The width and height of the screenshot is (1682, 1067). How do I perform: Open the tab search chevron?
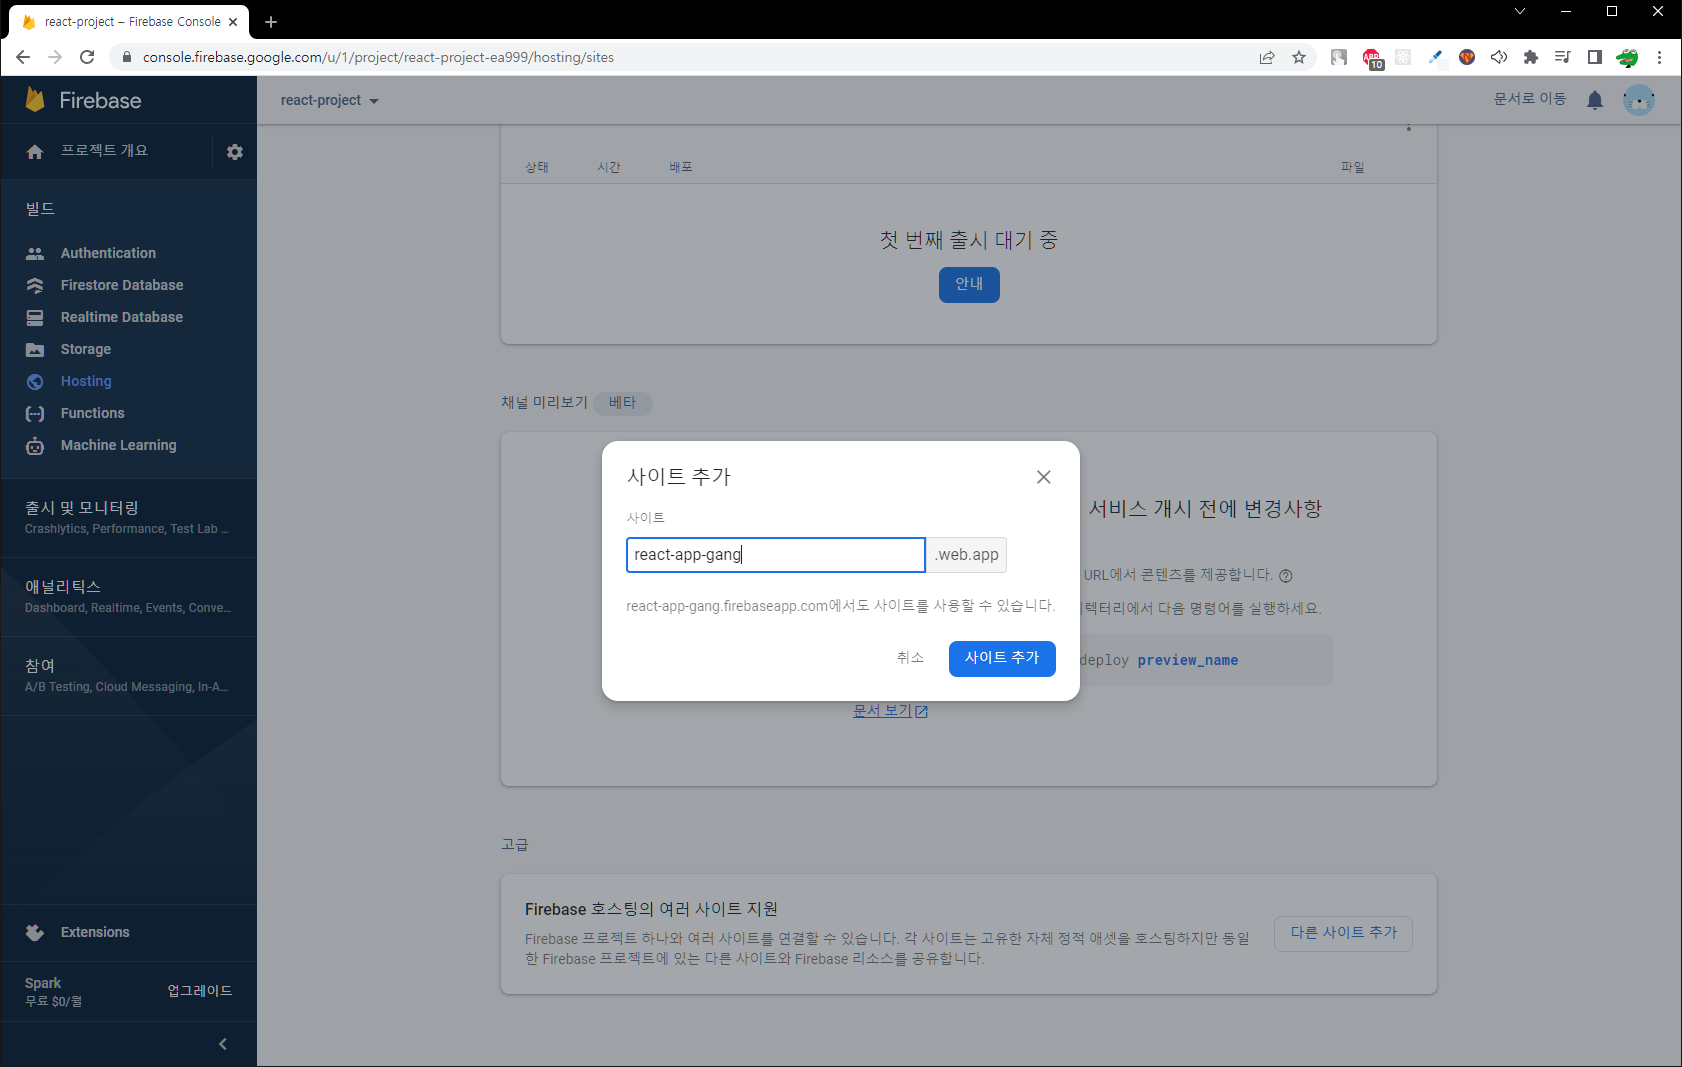coord(1520,12)
